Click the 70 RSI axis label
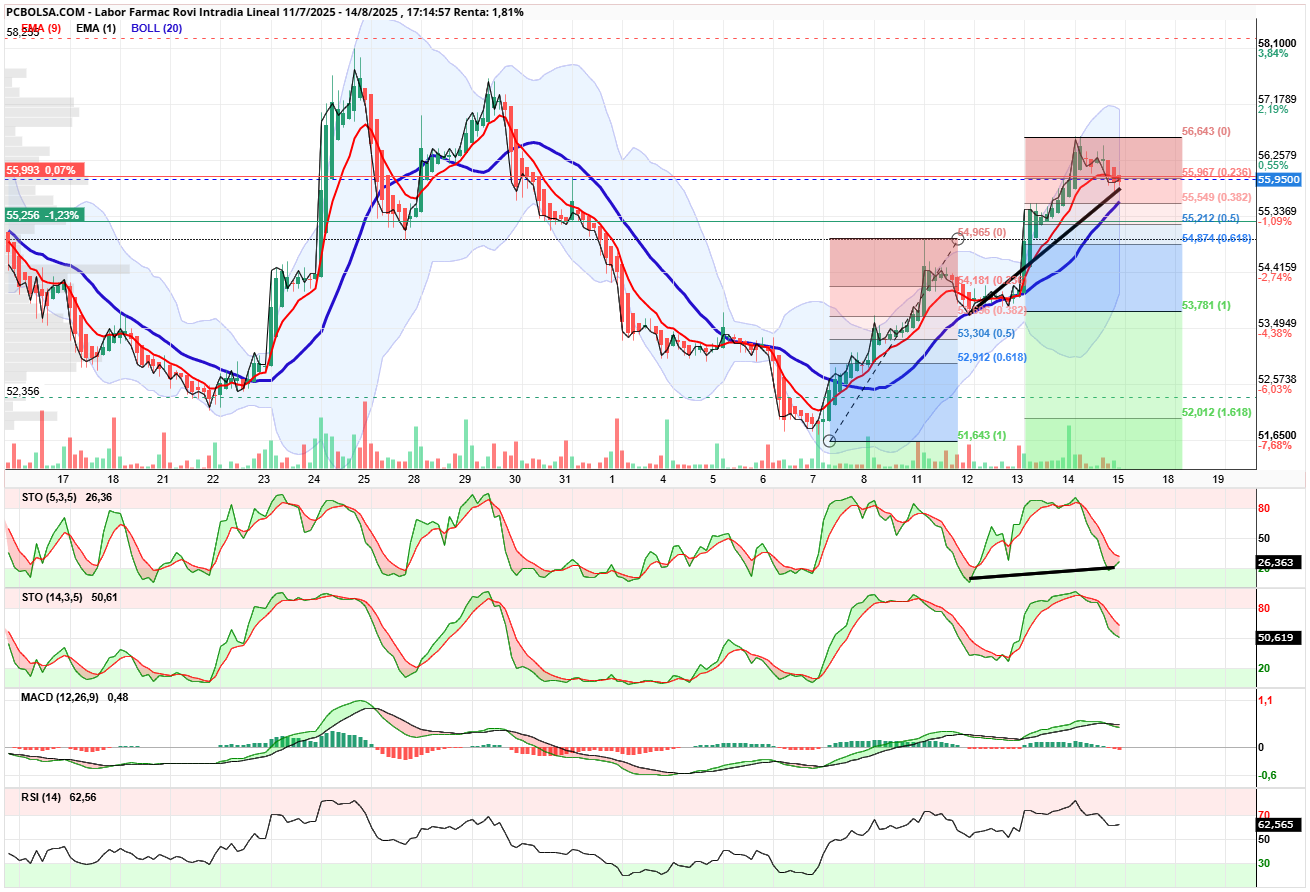 click(x=1264, y=815)
